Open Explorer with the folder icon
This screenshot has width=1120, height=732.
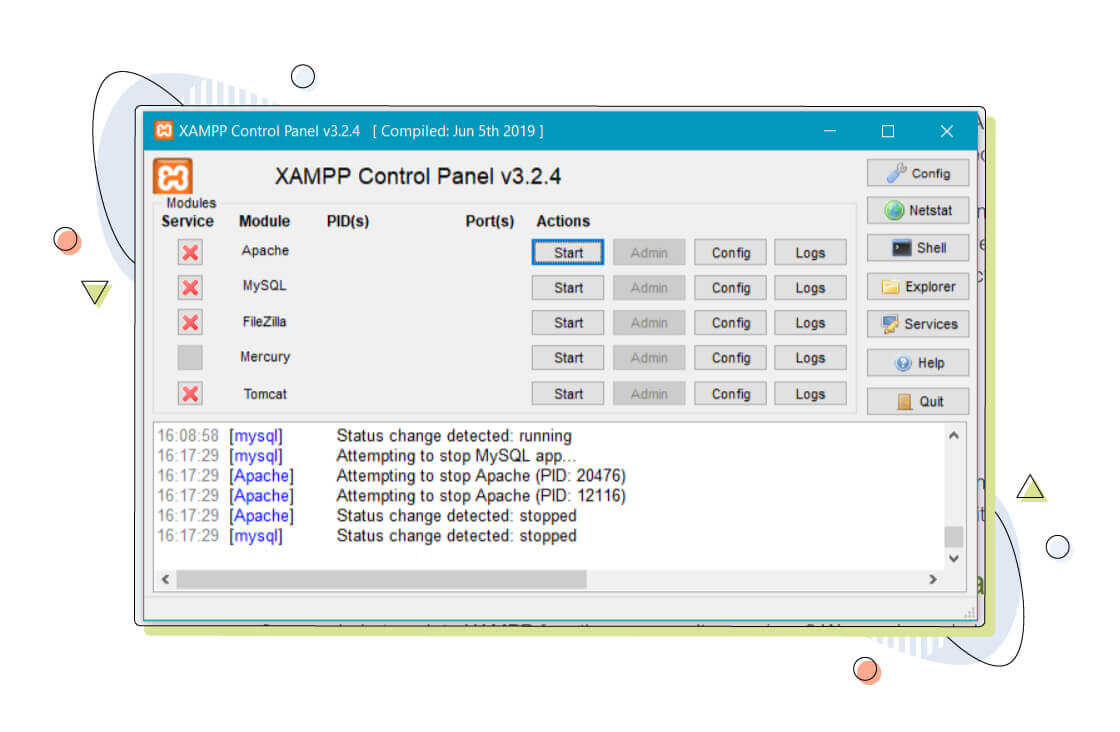tap(918, 286)
